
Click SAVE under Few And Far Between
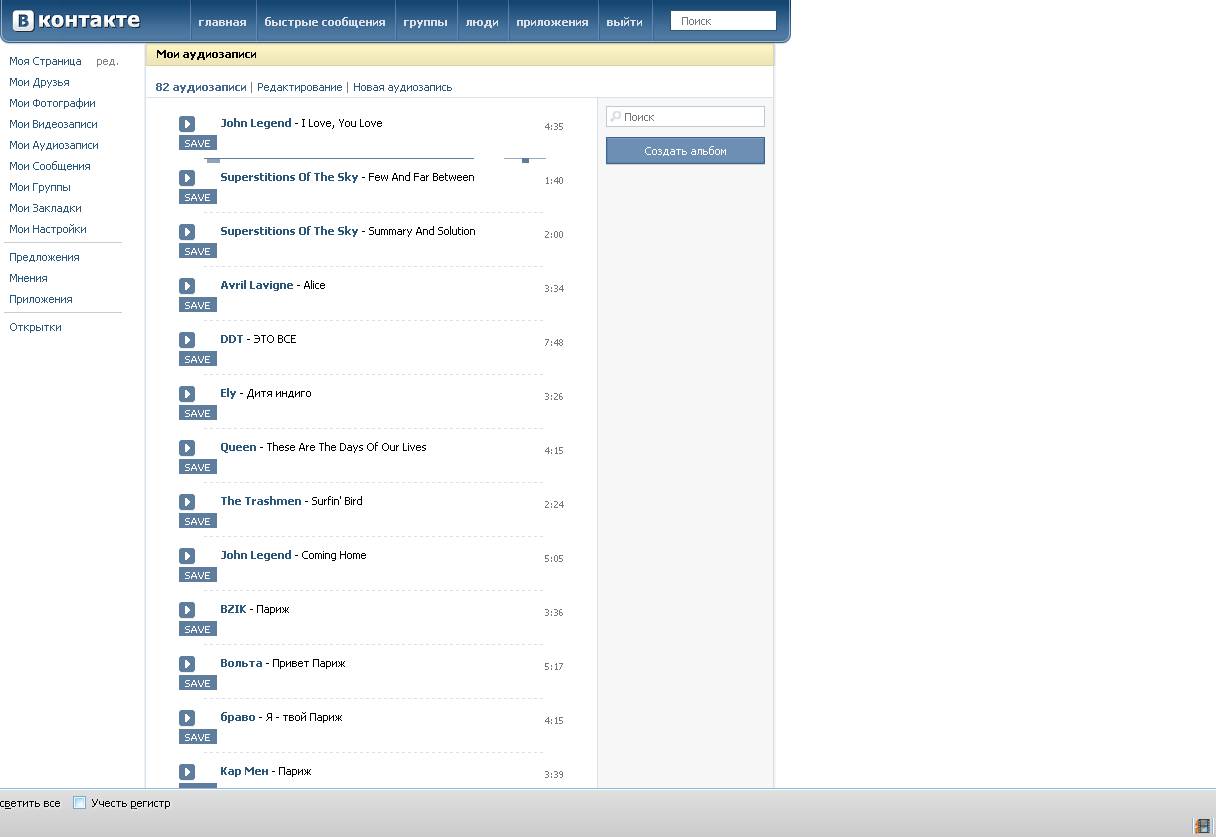198,197
